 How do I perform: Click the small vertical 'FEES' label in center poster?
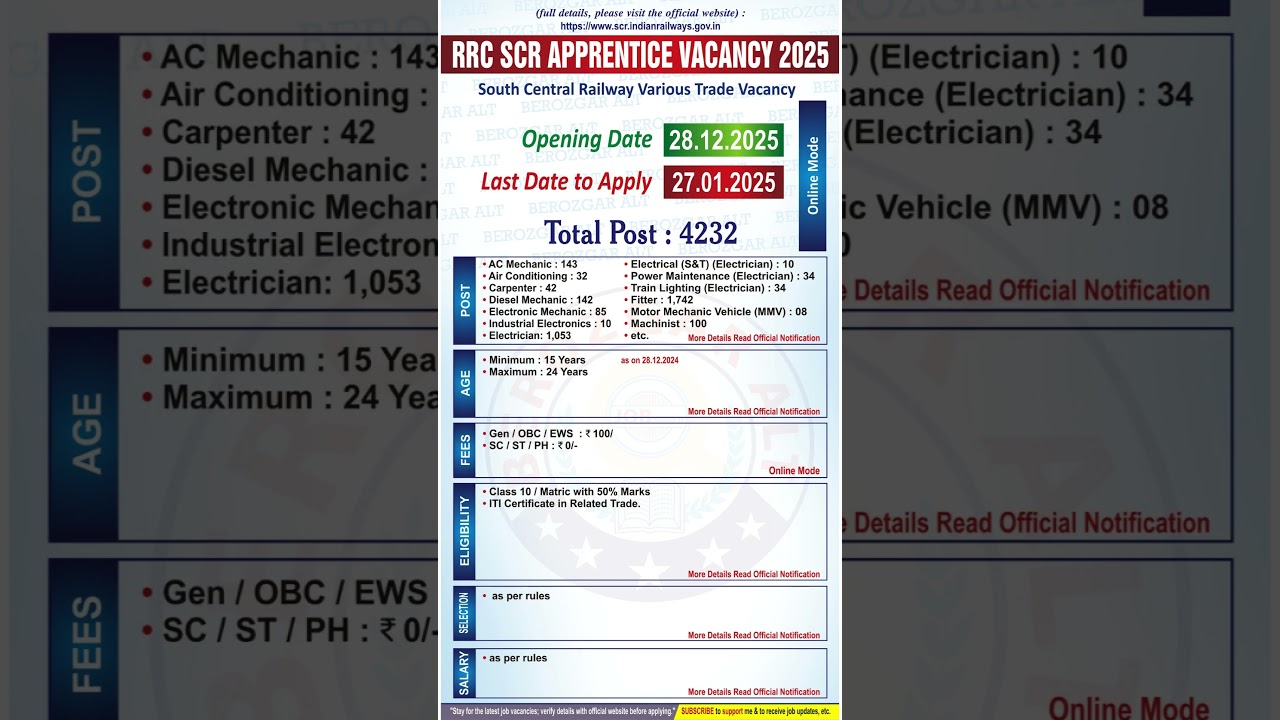pos(465,450)
